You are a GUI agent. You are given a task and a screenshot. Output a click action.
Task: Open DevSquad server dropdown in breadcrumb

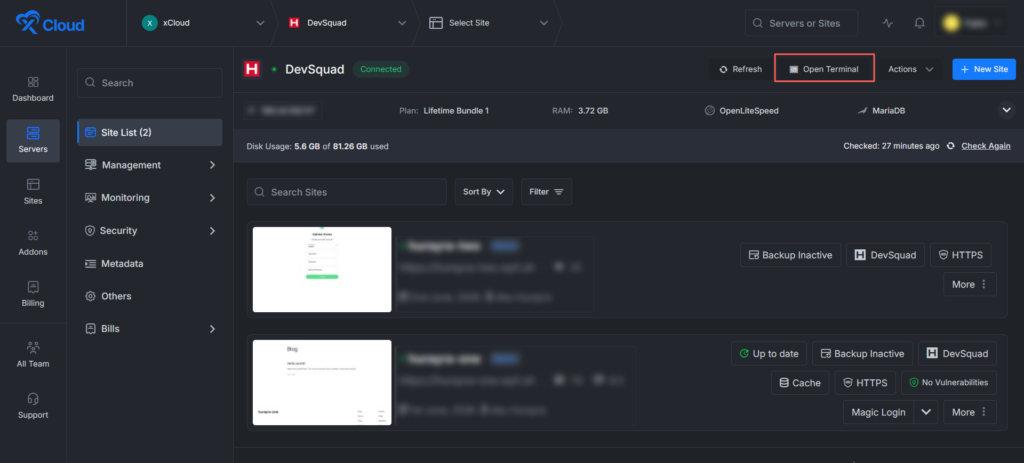coord(402,23)
